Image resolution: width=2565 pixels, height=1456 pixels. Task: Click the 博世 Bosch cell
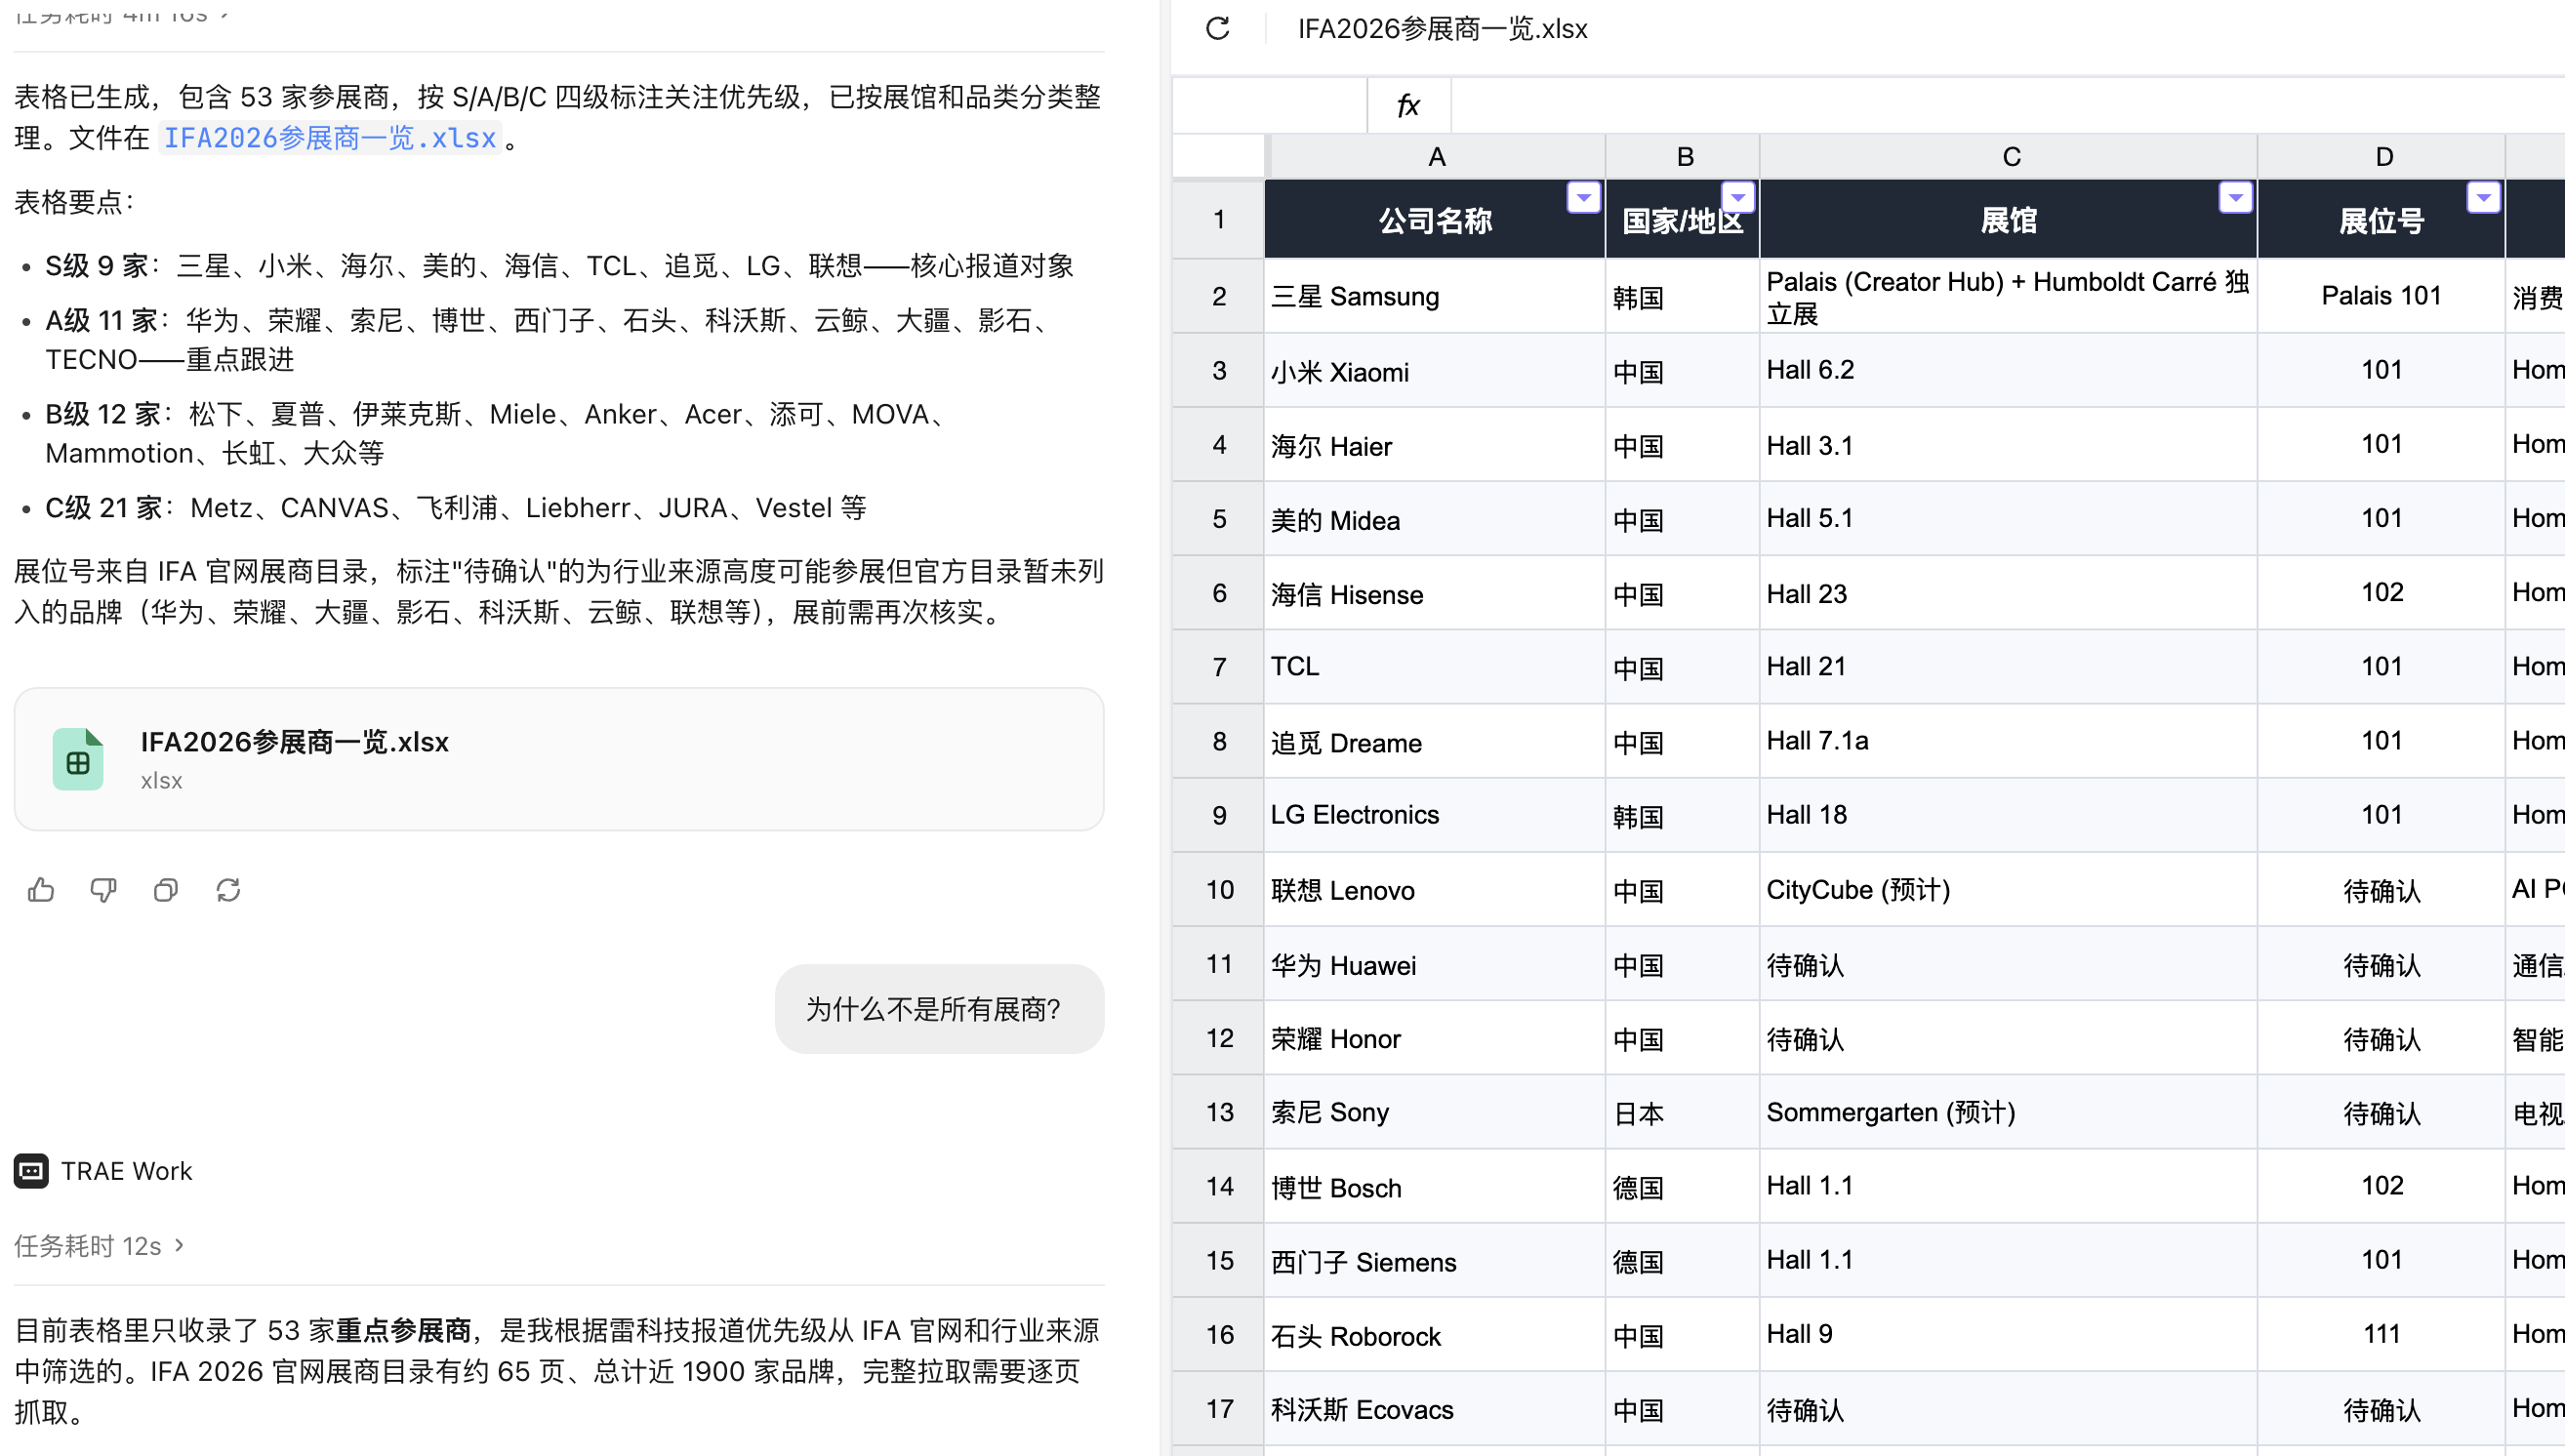pyautogui.click(x=1435, y=1186)
